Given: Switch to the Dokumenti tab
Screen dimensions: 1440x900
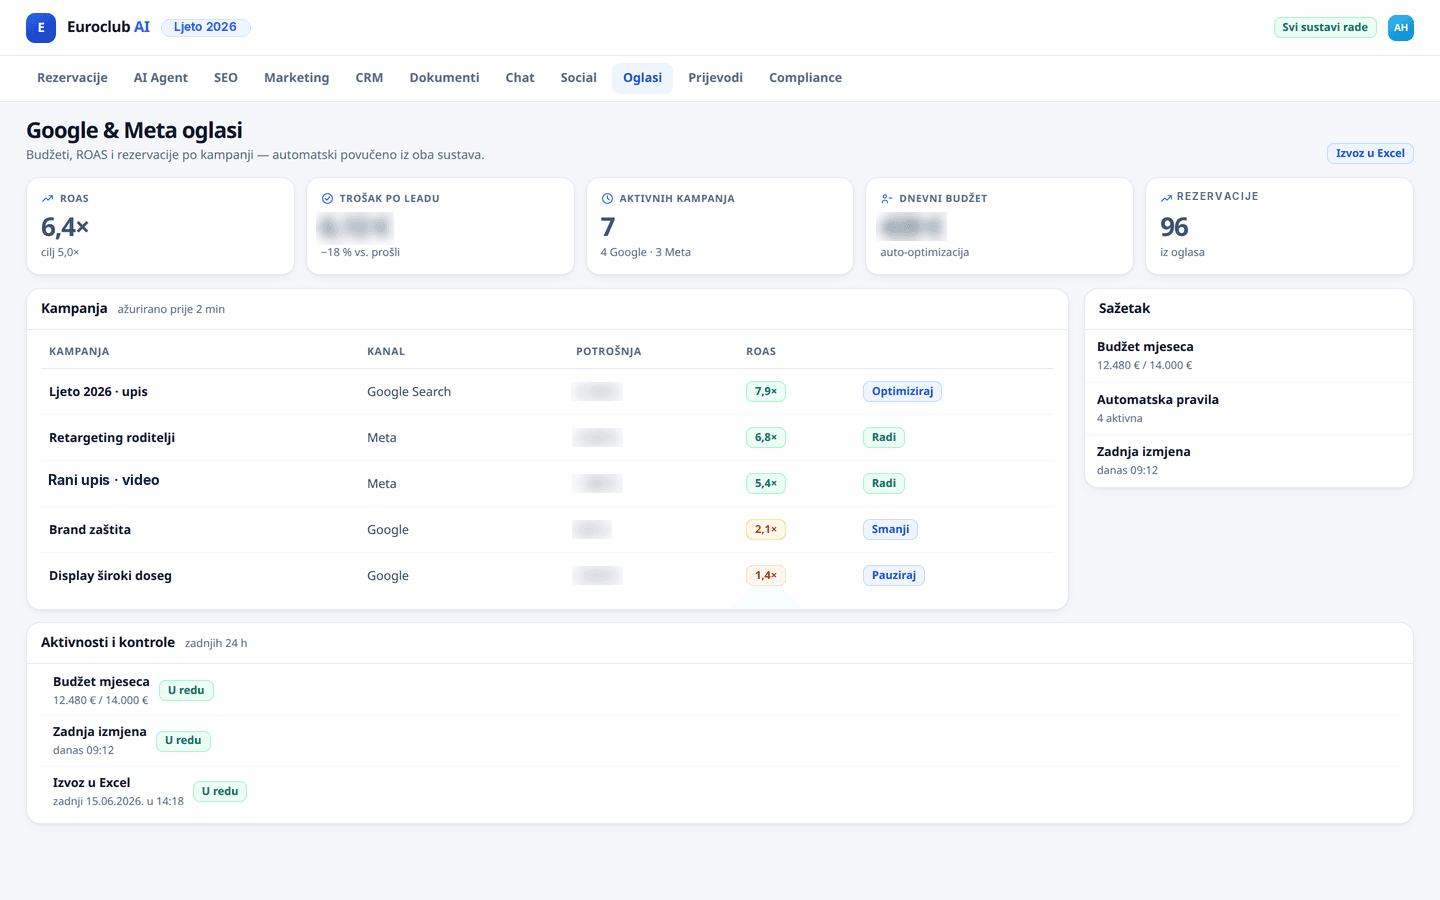Looking at the screenshot, I should [x=444, y=78].
